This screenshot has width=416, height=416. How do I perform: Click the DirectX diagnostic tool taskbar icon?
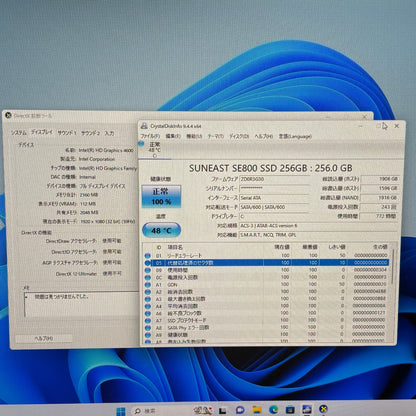(323, 409)
